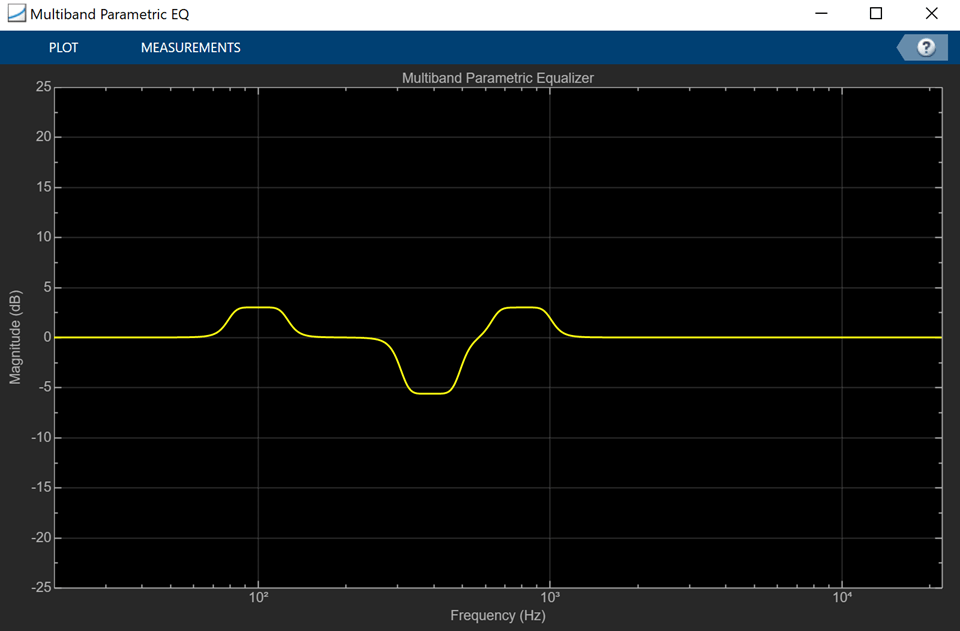Select the 'Multiband Parametric Equalizer' plot title
Screen dimensions: 960x631
[497, 77]
